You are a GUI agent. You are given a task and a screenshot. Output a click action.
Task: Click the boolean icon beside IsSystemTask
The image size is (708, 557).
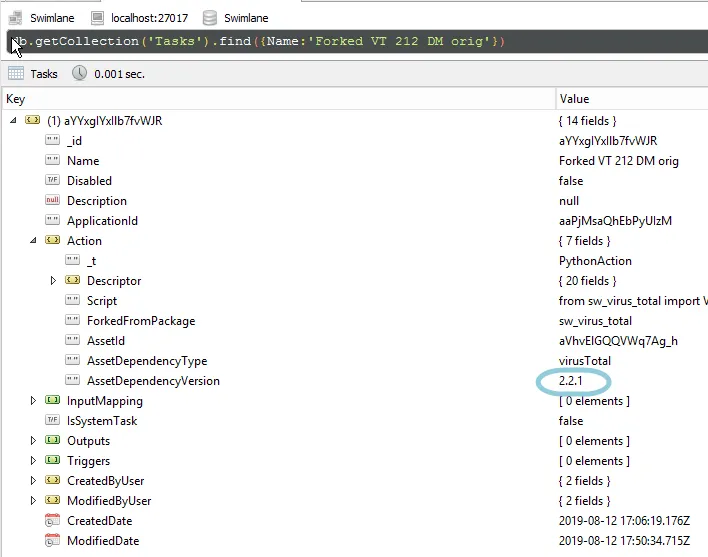[x=52, y=420]
